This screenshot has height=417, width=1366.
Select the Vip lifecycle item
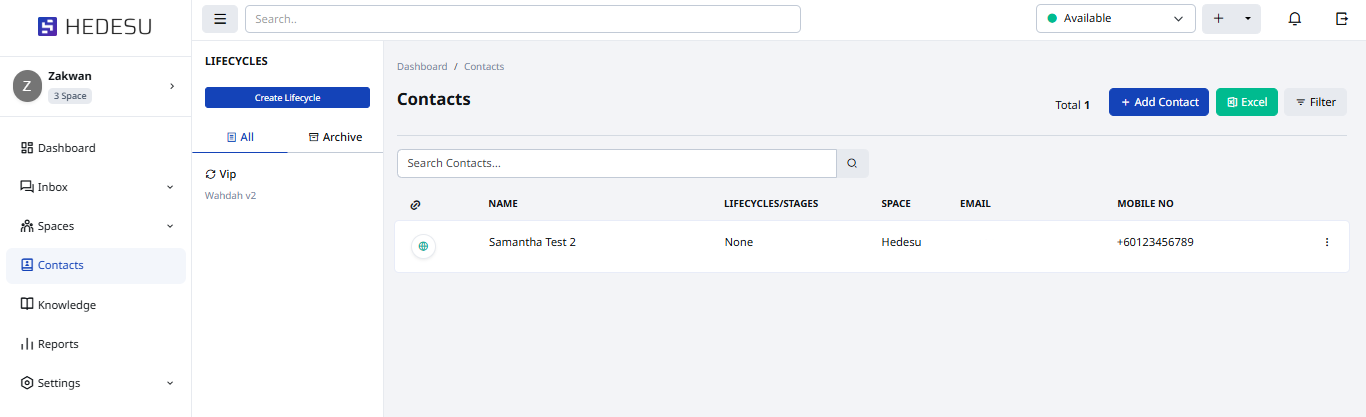(x=227, y=174)
